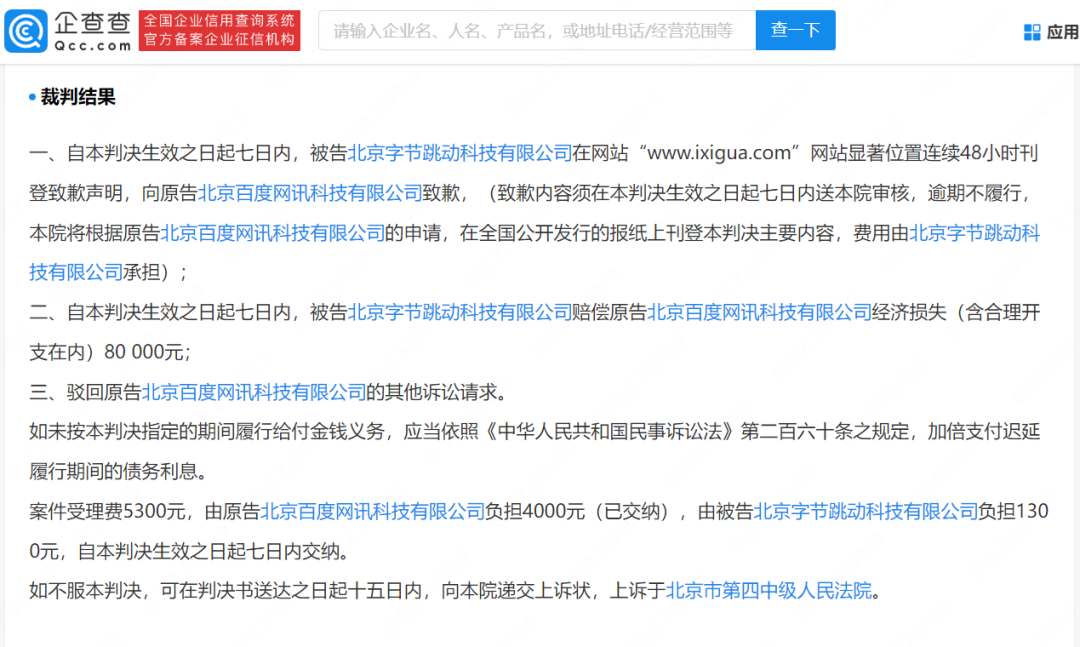Viewport: 1080px width, 647px height.
Task: Click the Qcc.com logo icon
Action: tap(26, 31)
